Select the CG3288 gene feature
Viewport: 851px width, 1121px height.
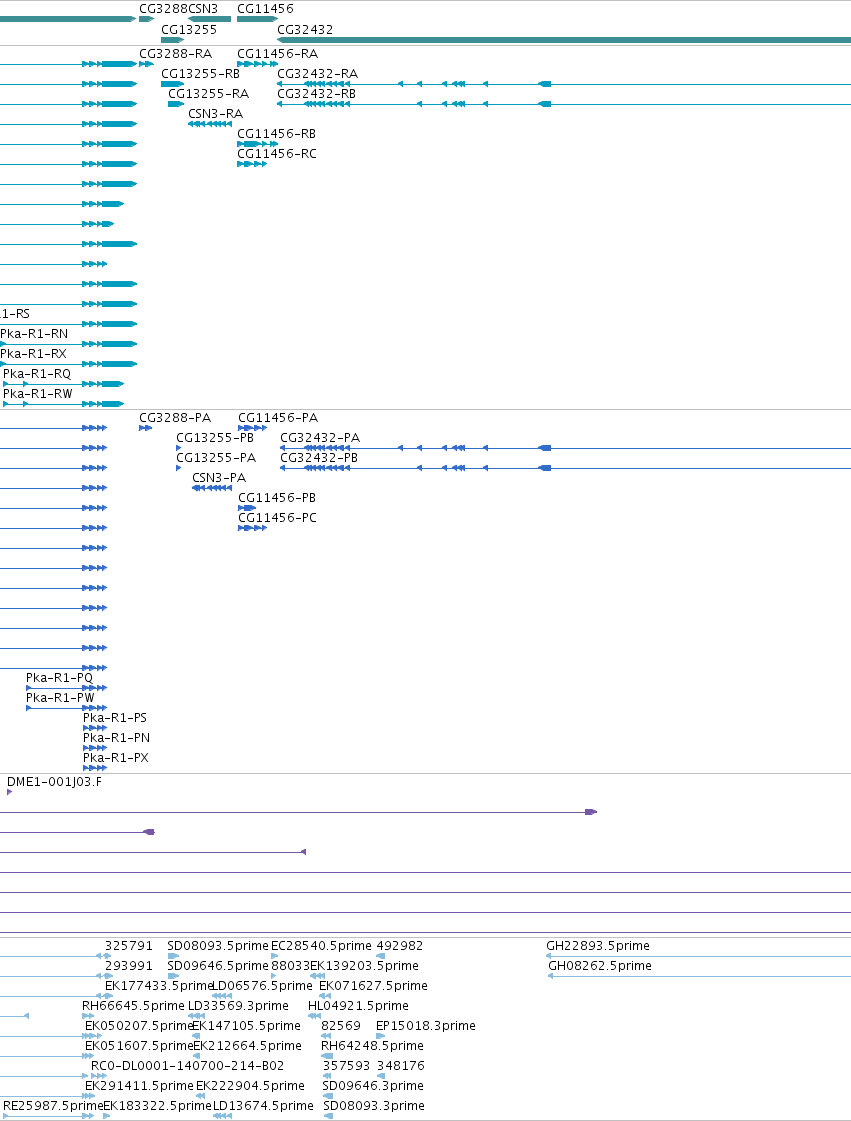146,19
